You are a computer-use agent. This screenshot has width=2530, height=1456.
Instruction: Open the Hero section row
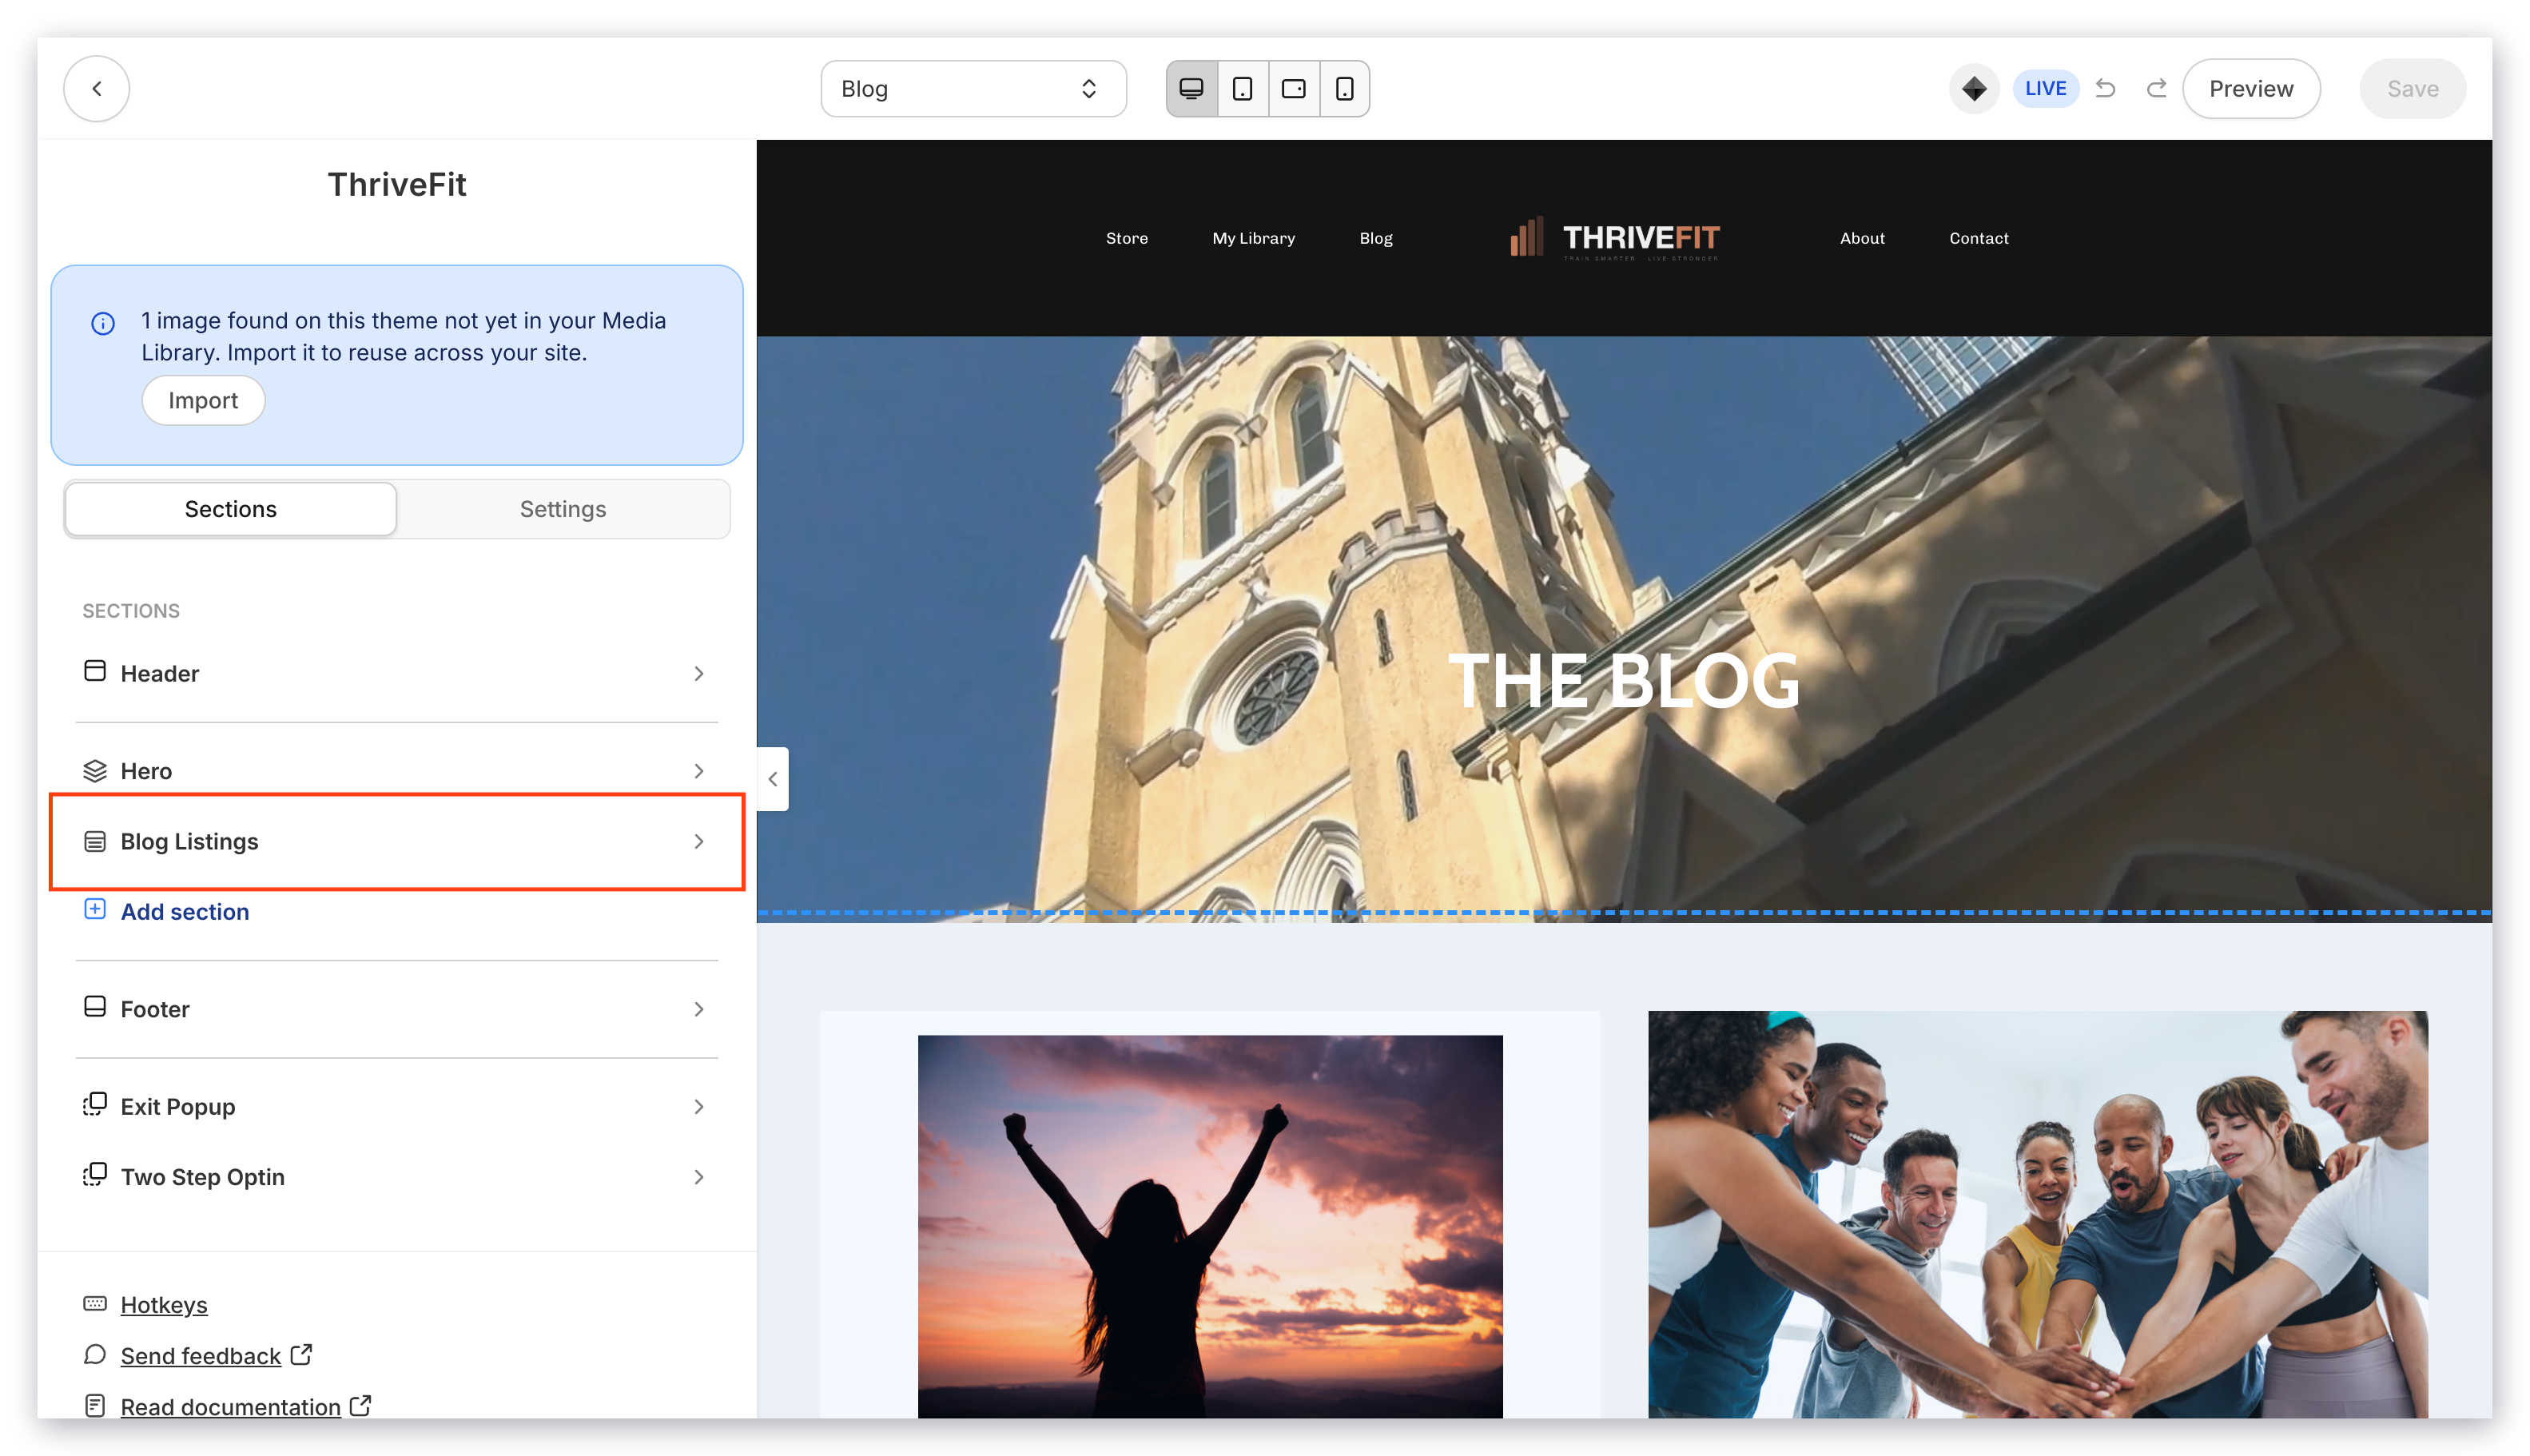click(397, 771)
